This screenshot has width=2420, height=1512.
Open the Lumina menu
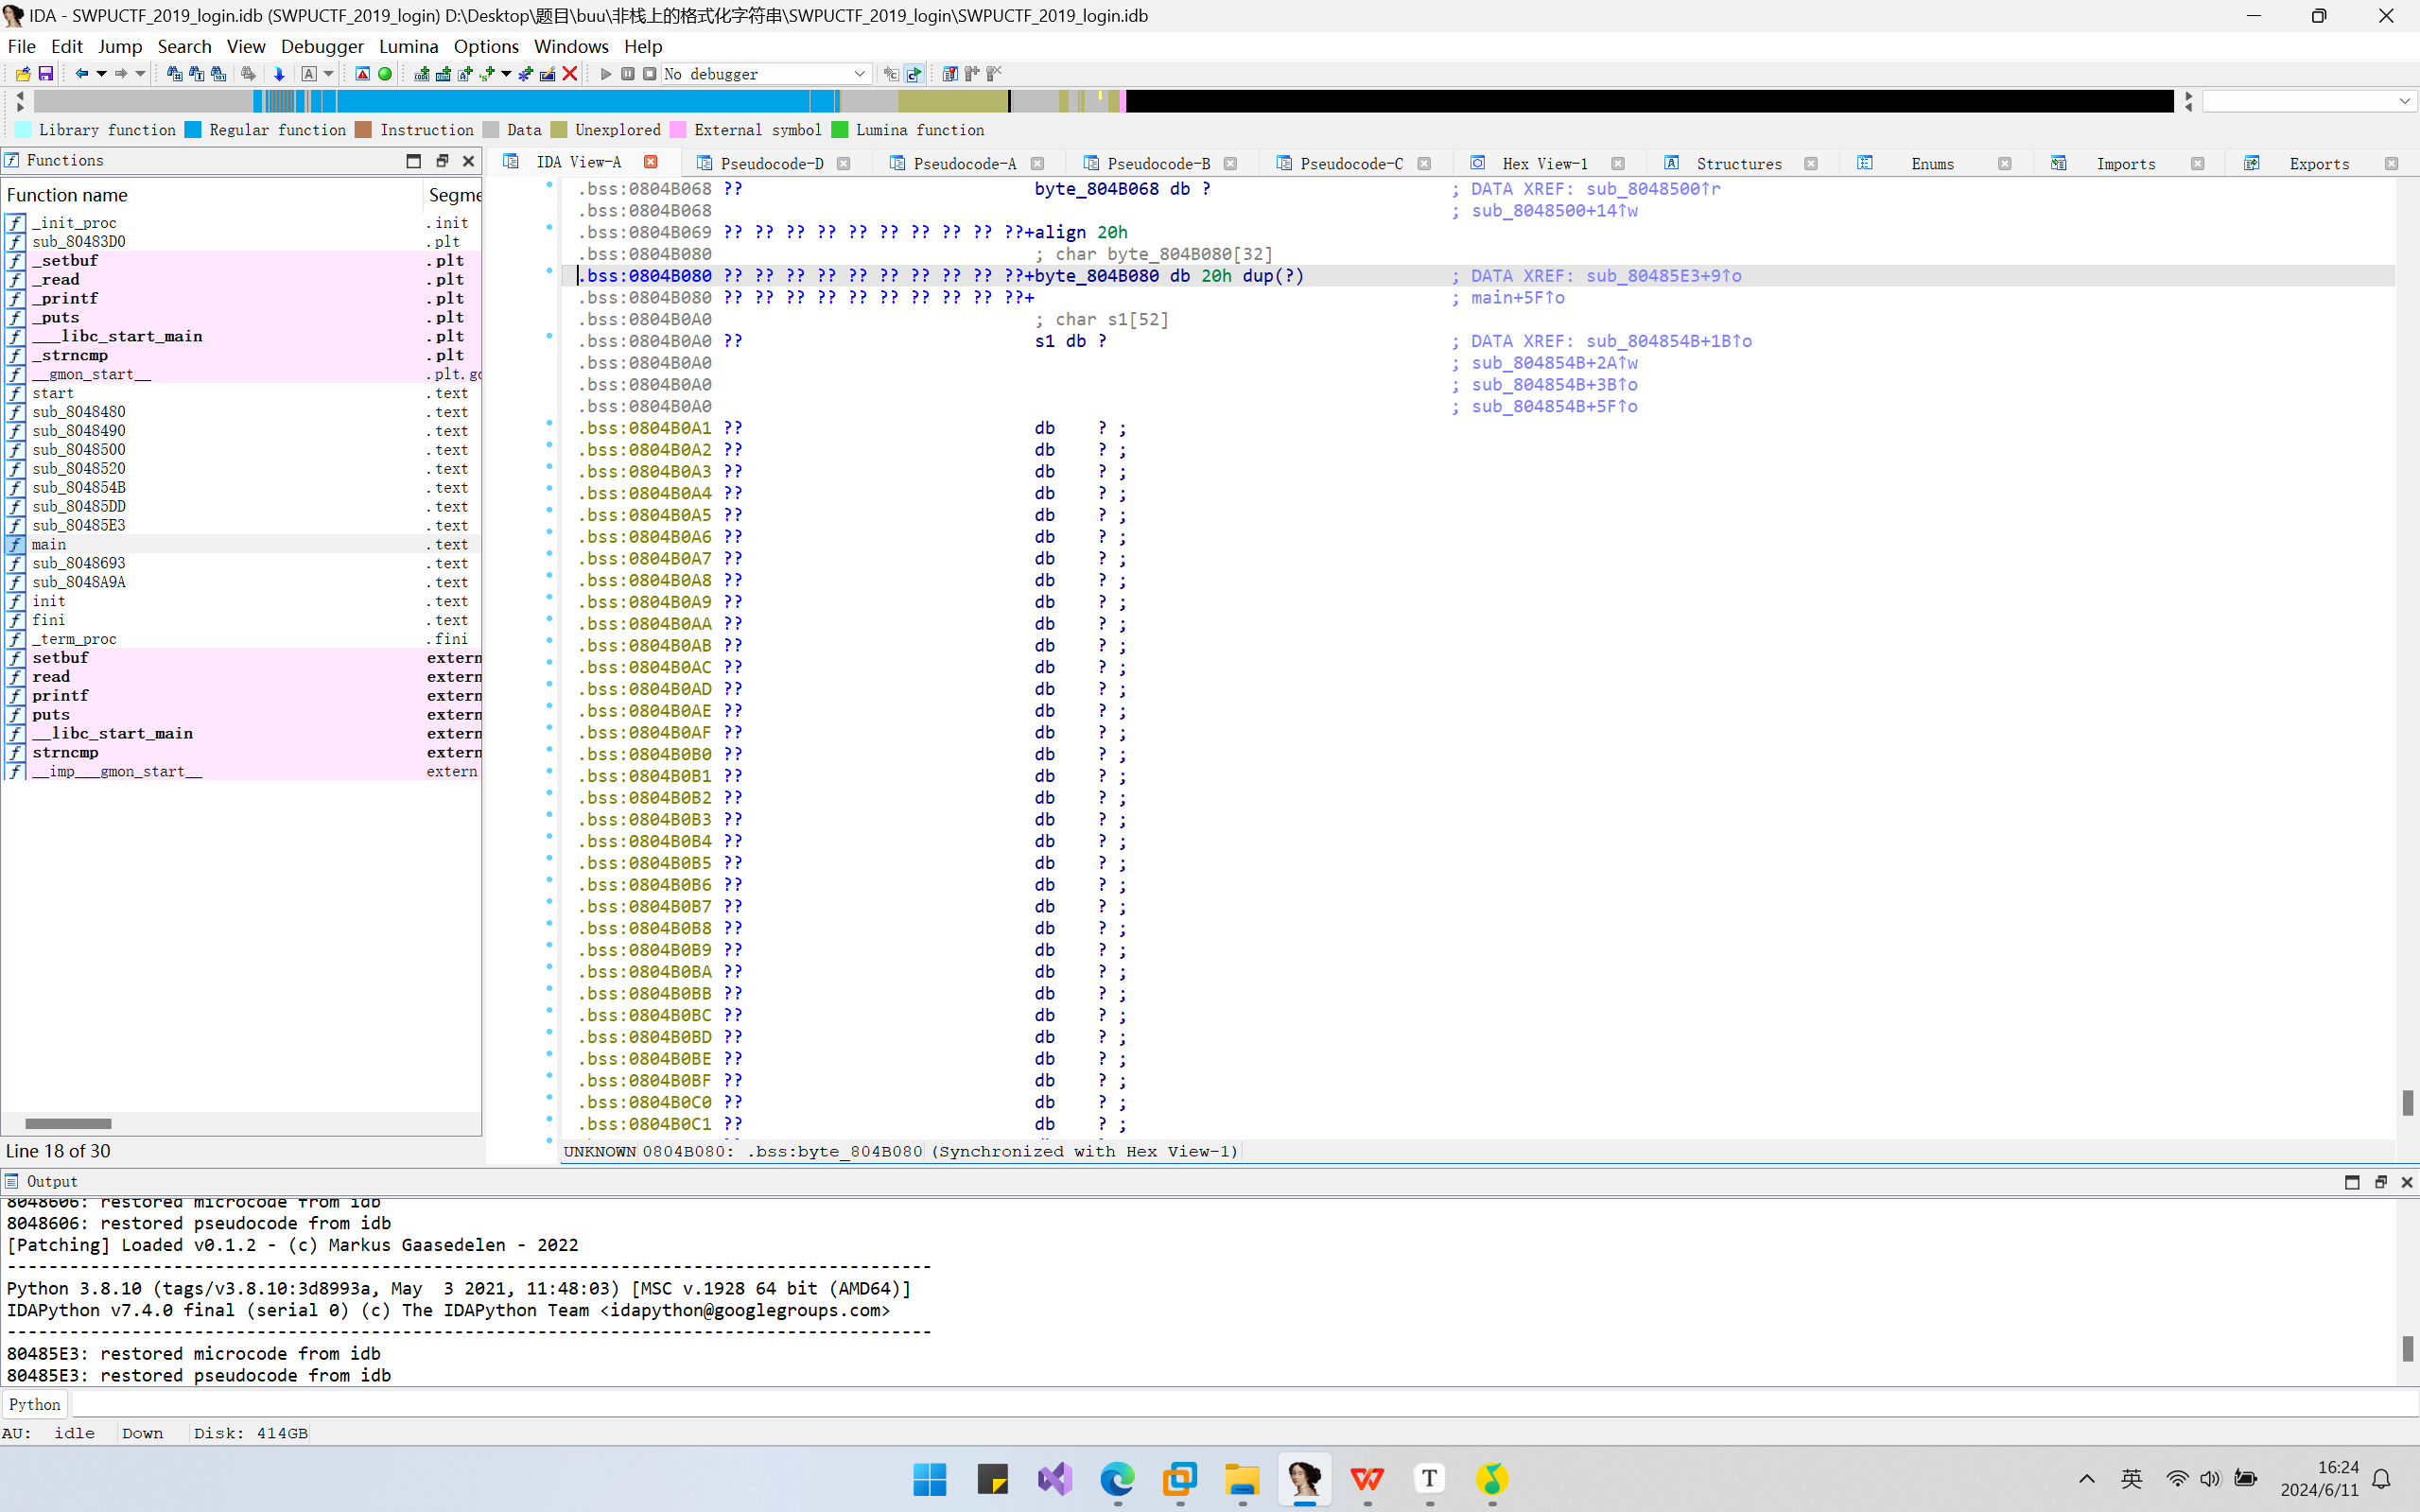click(408, 46)
